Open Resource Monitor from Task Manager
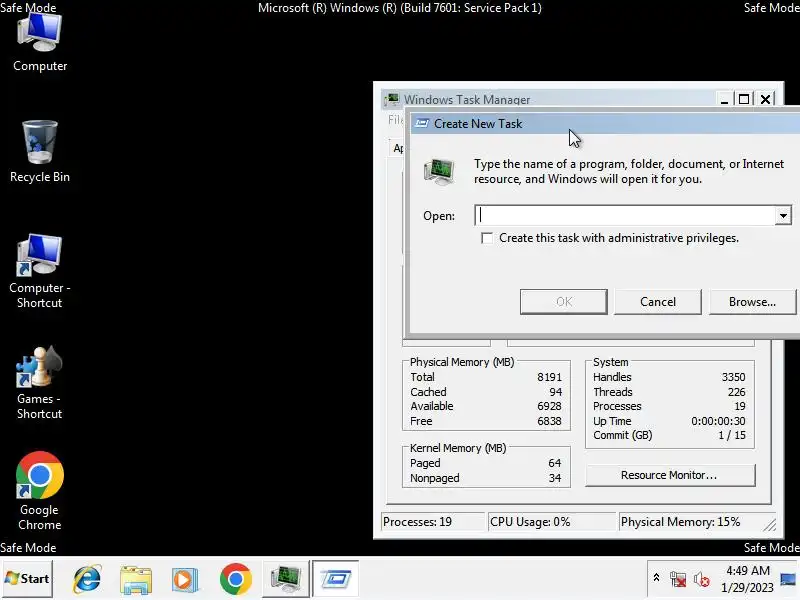 670,475
